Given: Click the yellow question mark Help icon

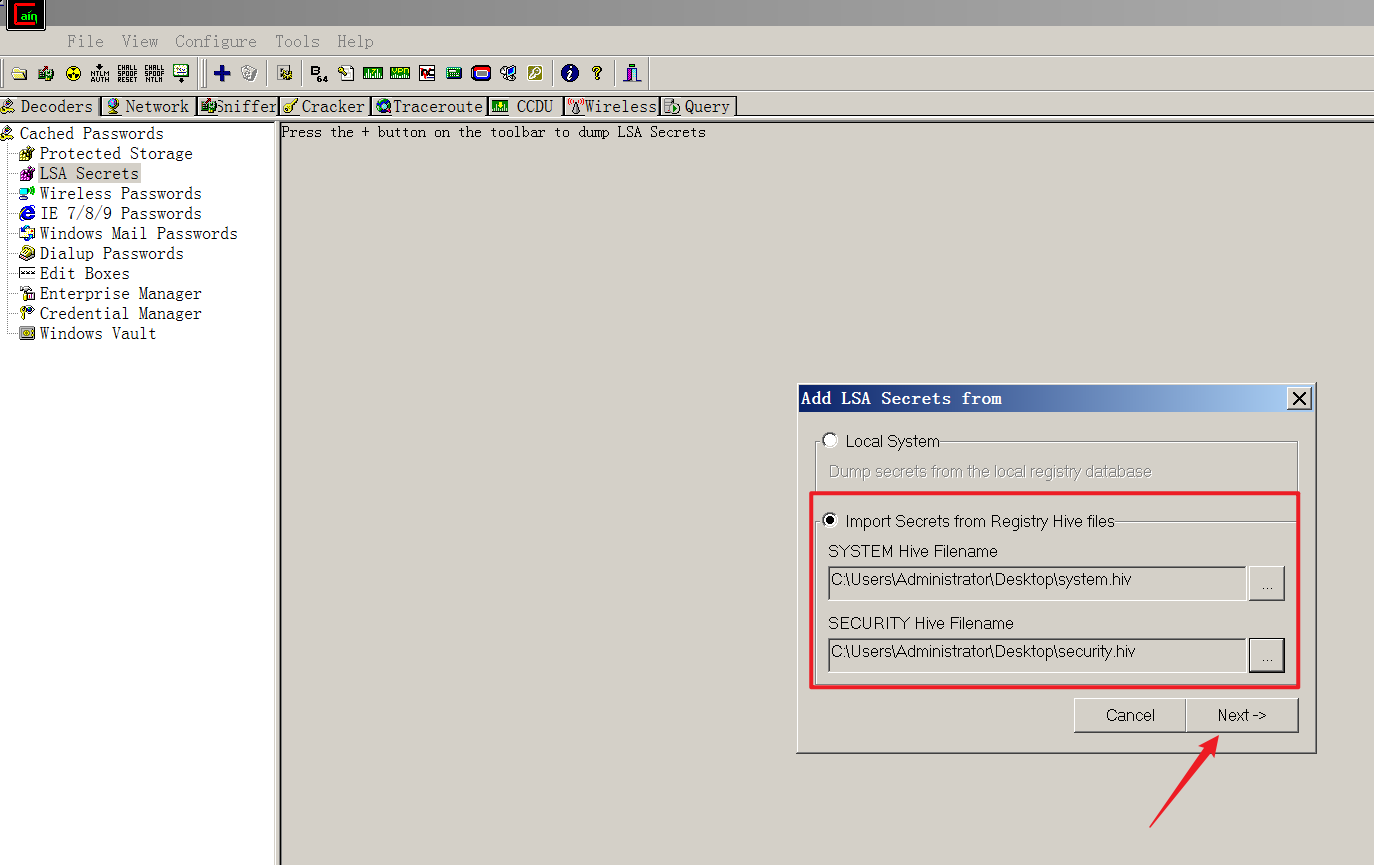Looking at the screenshot, I should [x=597, y=73].
